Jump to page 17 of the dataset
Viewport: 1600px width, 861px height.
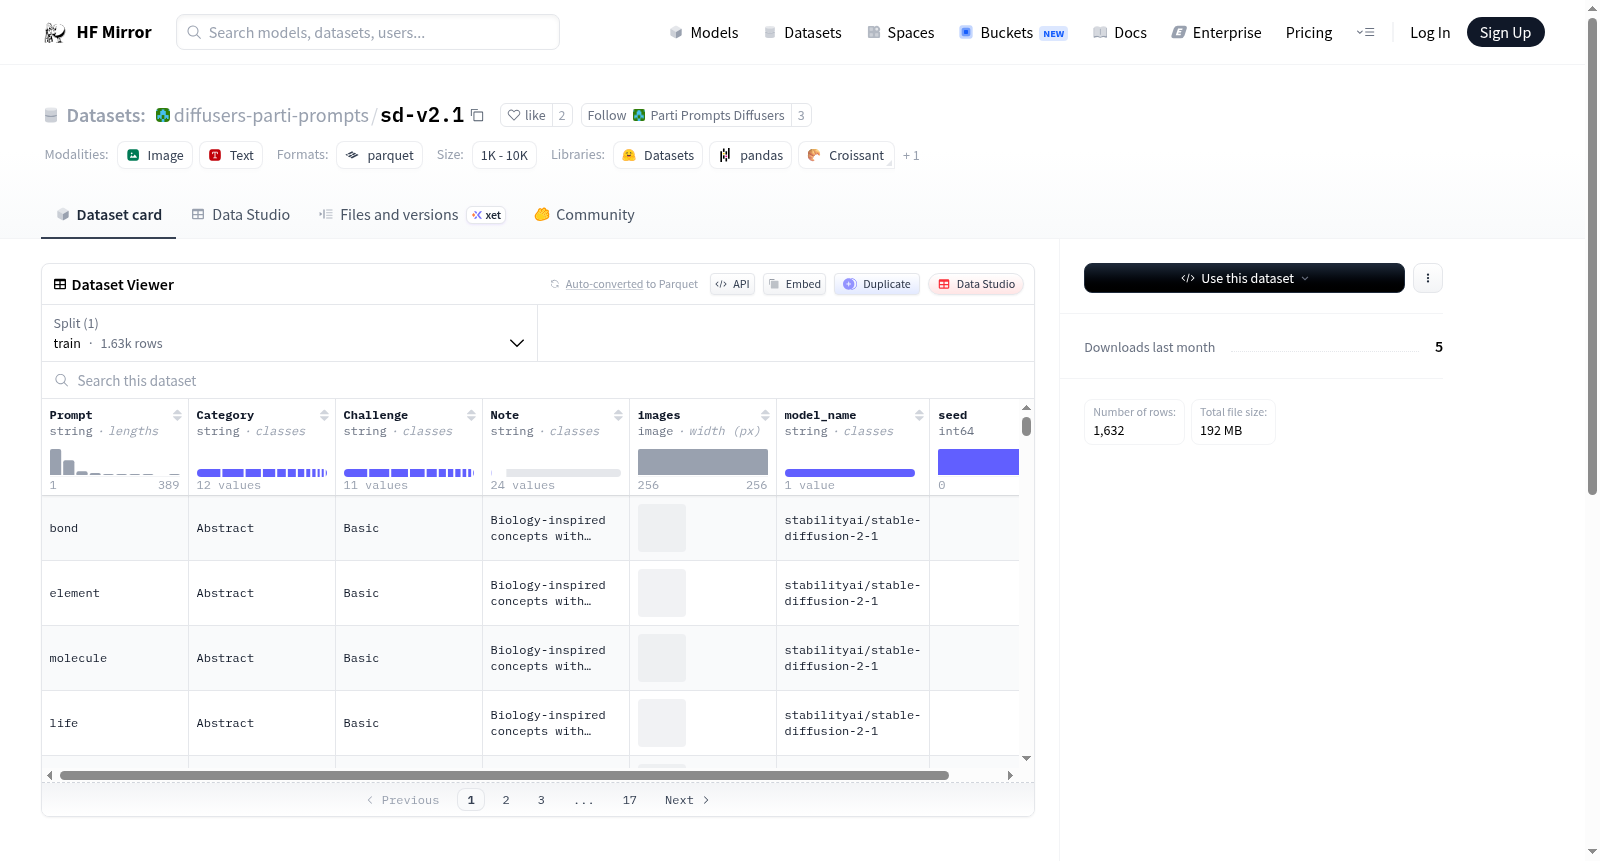point(630,800)
